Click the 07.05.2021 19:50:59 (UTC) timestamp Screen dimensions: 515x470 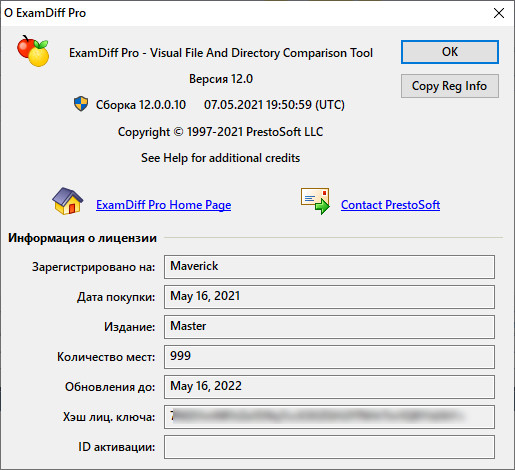pyautogui.click(x=274, y=105)
